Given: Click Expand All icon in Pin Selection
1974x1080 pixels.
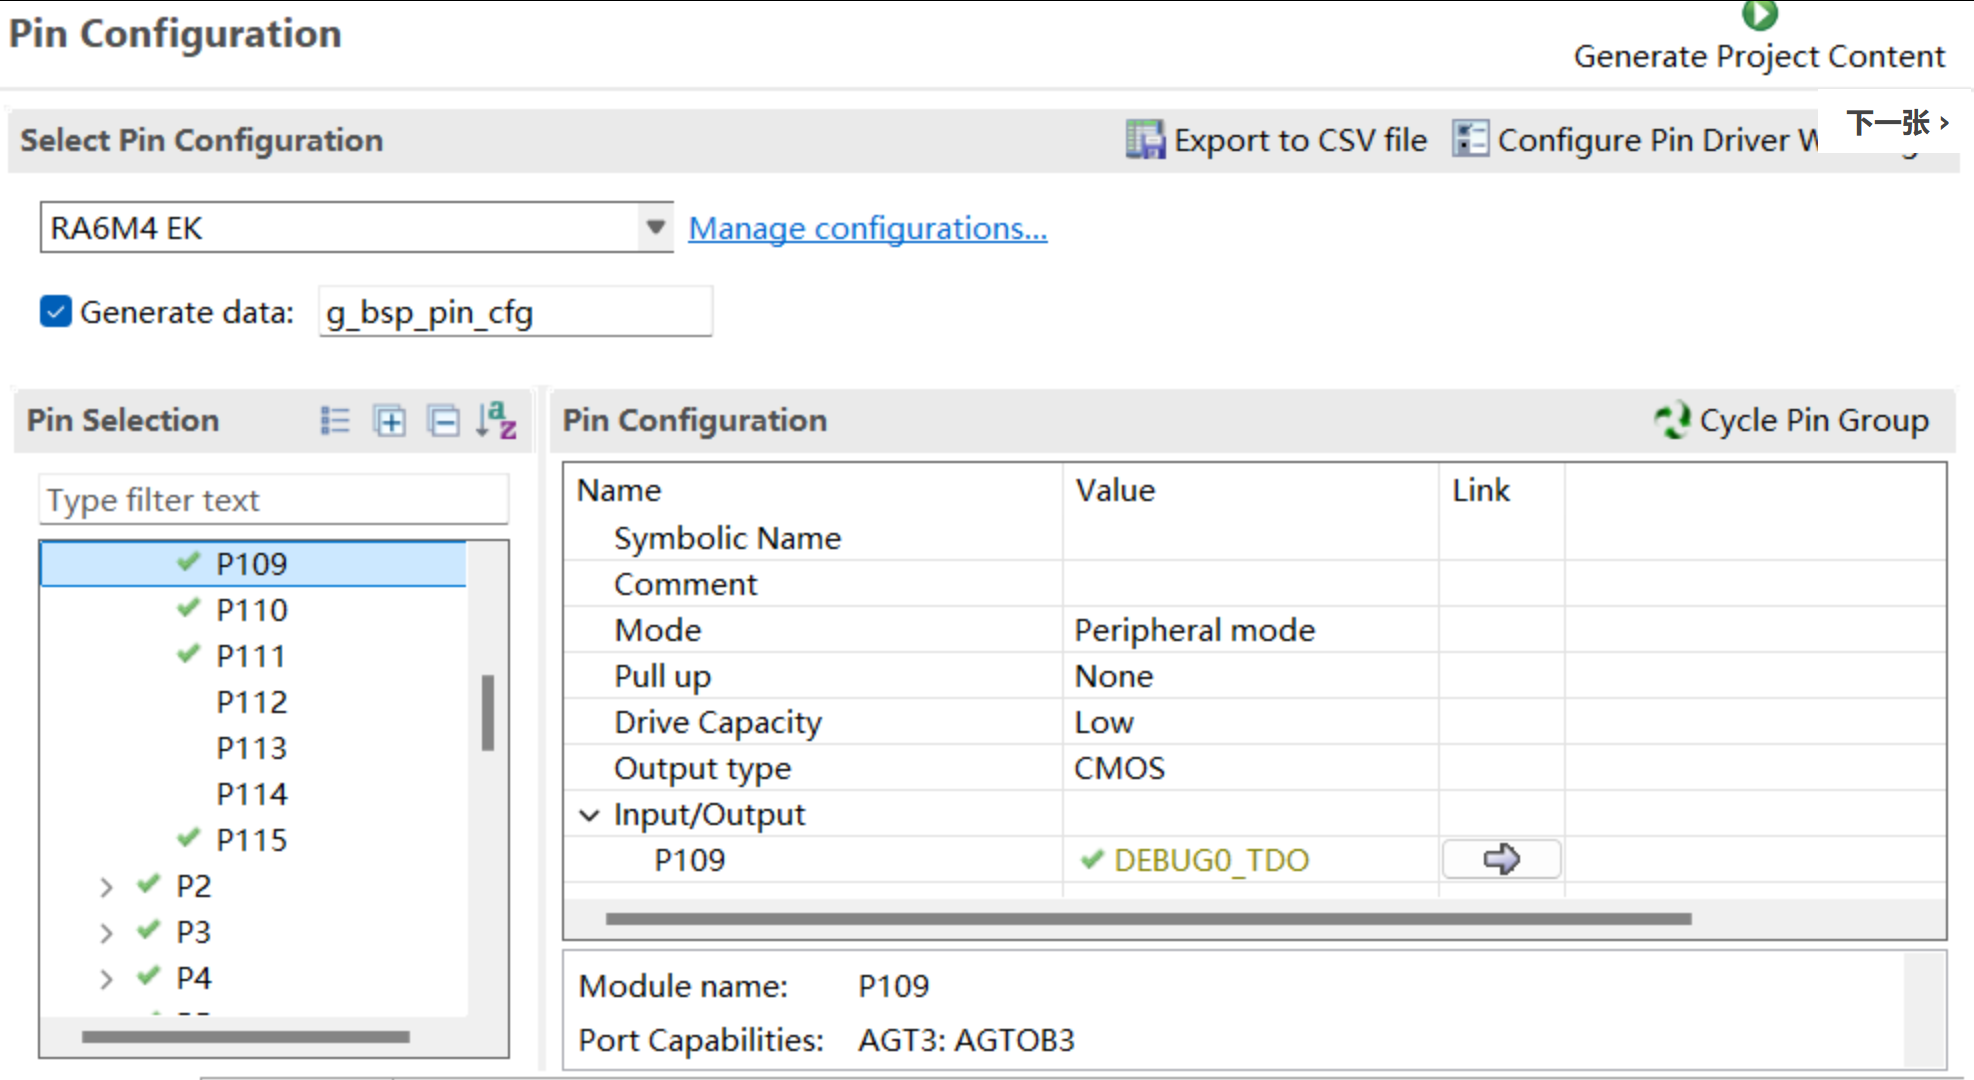Looking at the screenshot, I should [x=389, y=421].
